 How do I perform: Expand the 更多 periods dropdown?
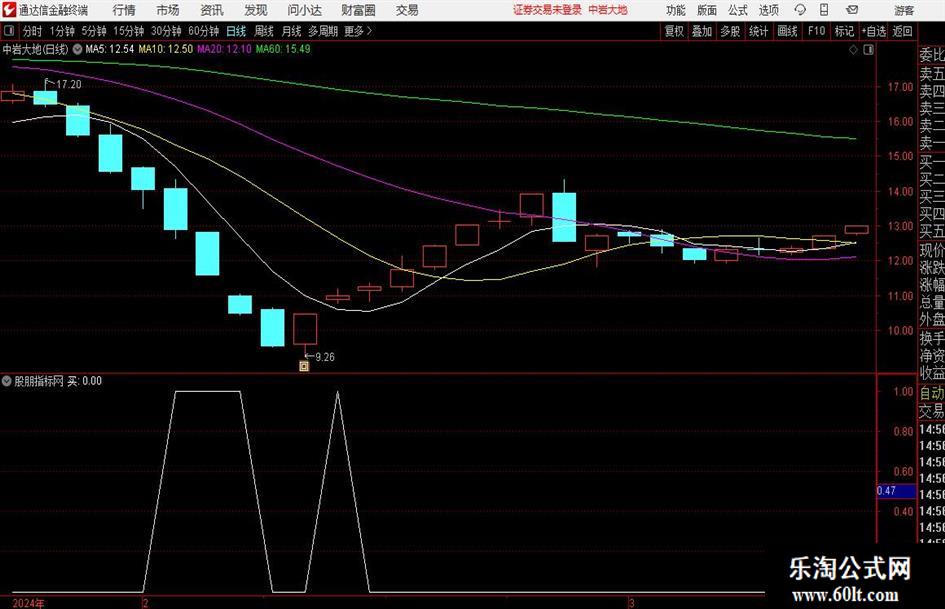click(x=358, y=31)
